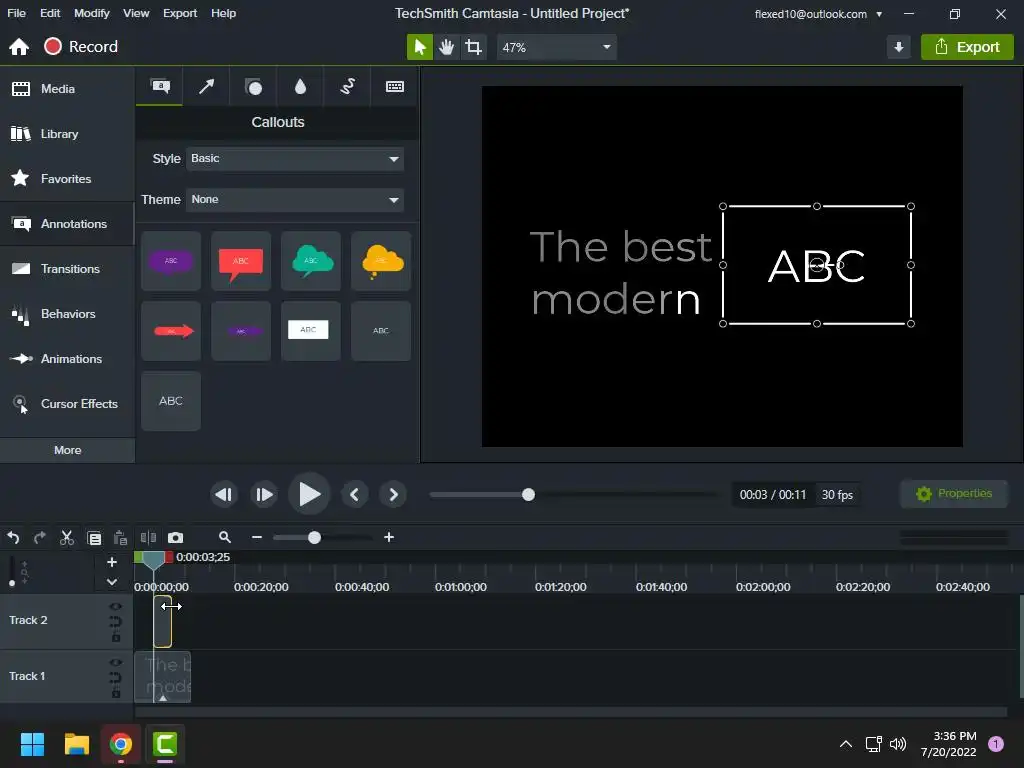Open the canvas zoom 47% dropdown
This screenshot has width=1024, height=768.
point(556,47)
